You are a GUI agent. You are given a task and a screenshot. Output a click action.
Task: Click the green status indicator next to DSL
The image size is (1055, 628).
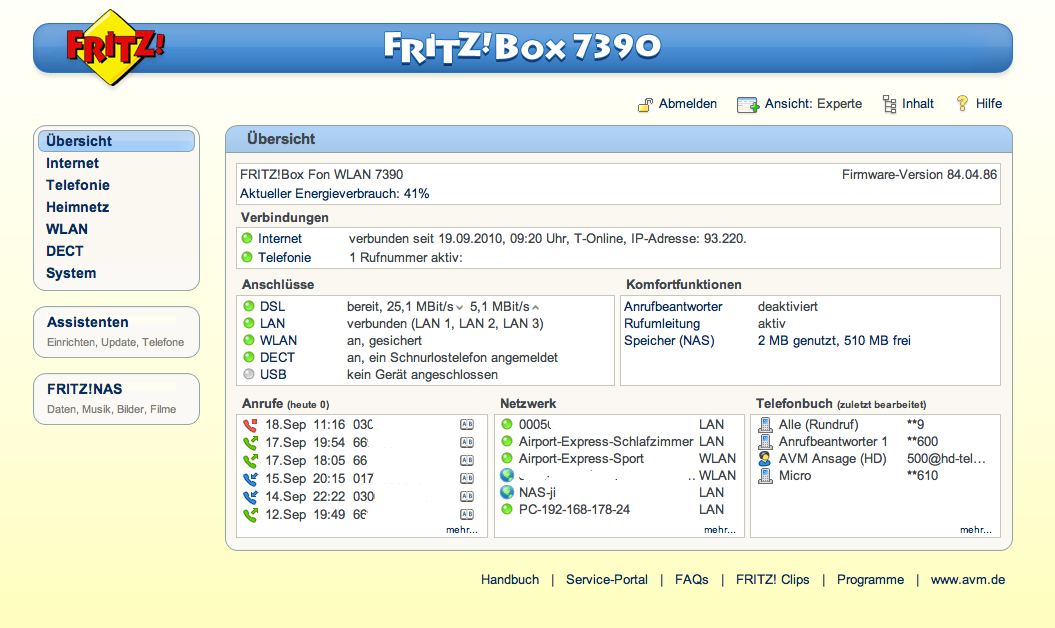pos(249,306)
